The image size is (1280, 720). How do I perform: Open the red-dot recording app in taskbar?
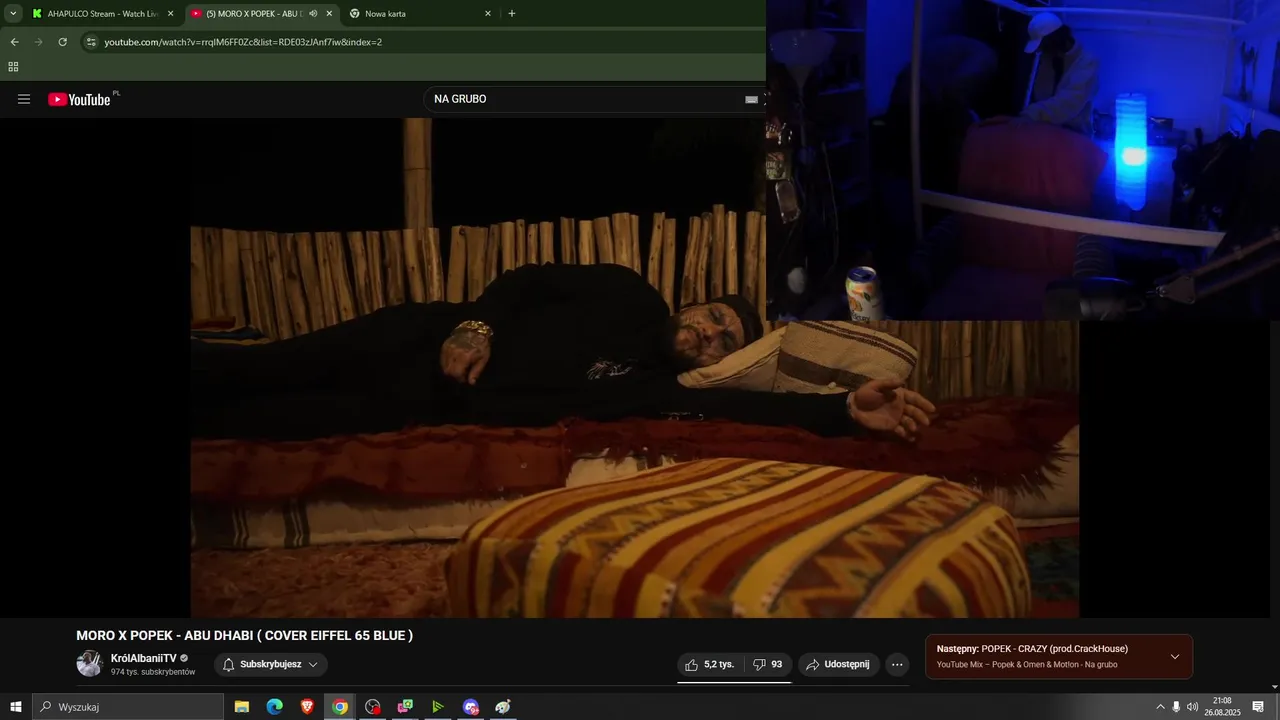coord(373,707)
